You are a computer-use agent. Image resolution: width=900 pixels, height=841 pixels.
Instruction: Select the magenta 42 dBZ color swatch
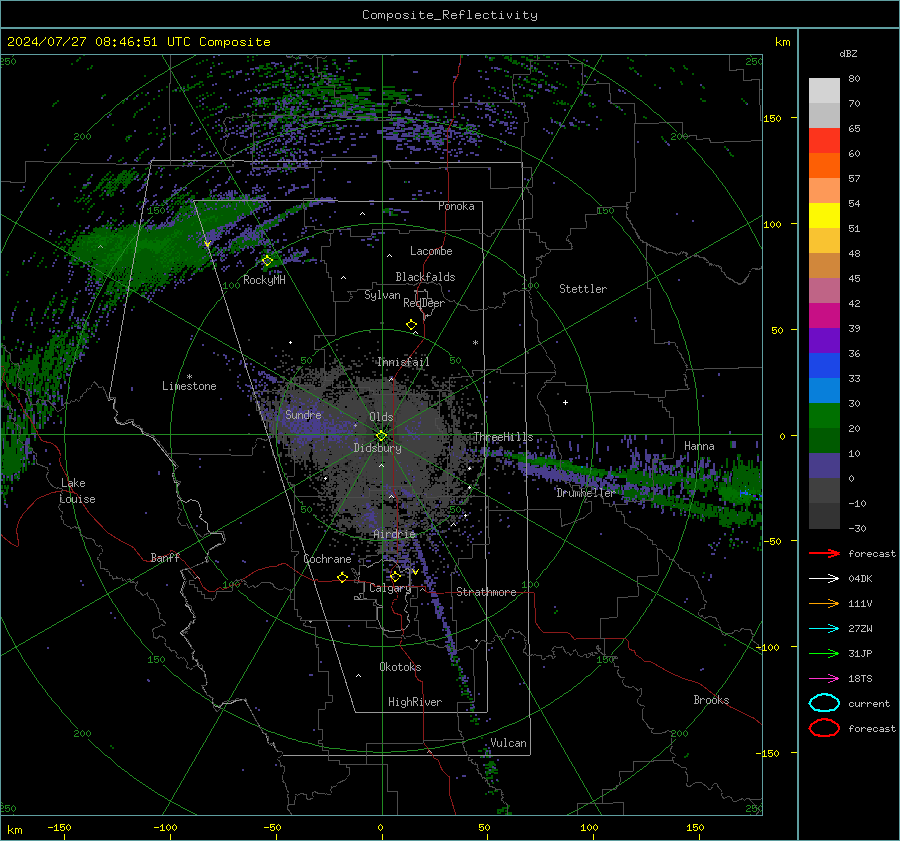point(824,315)
